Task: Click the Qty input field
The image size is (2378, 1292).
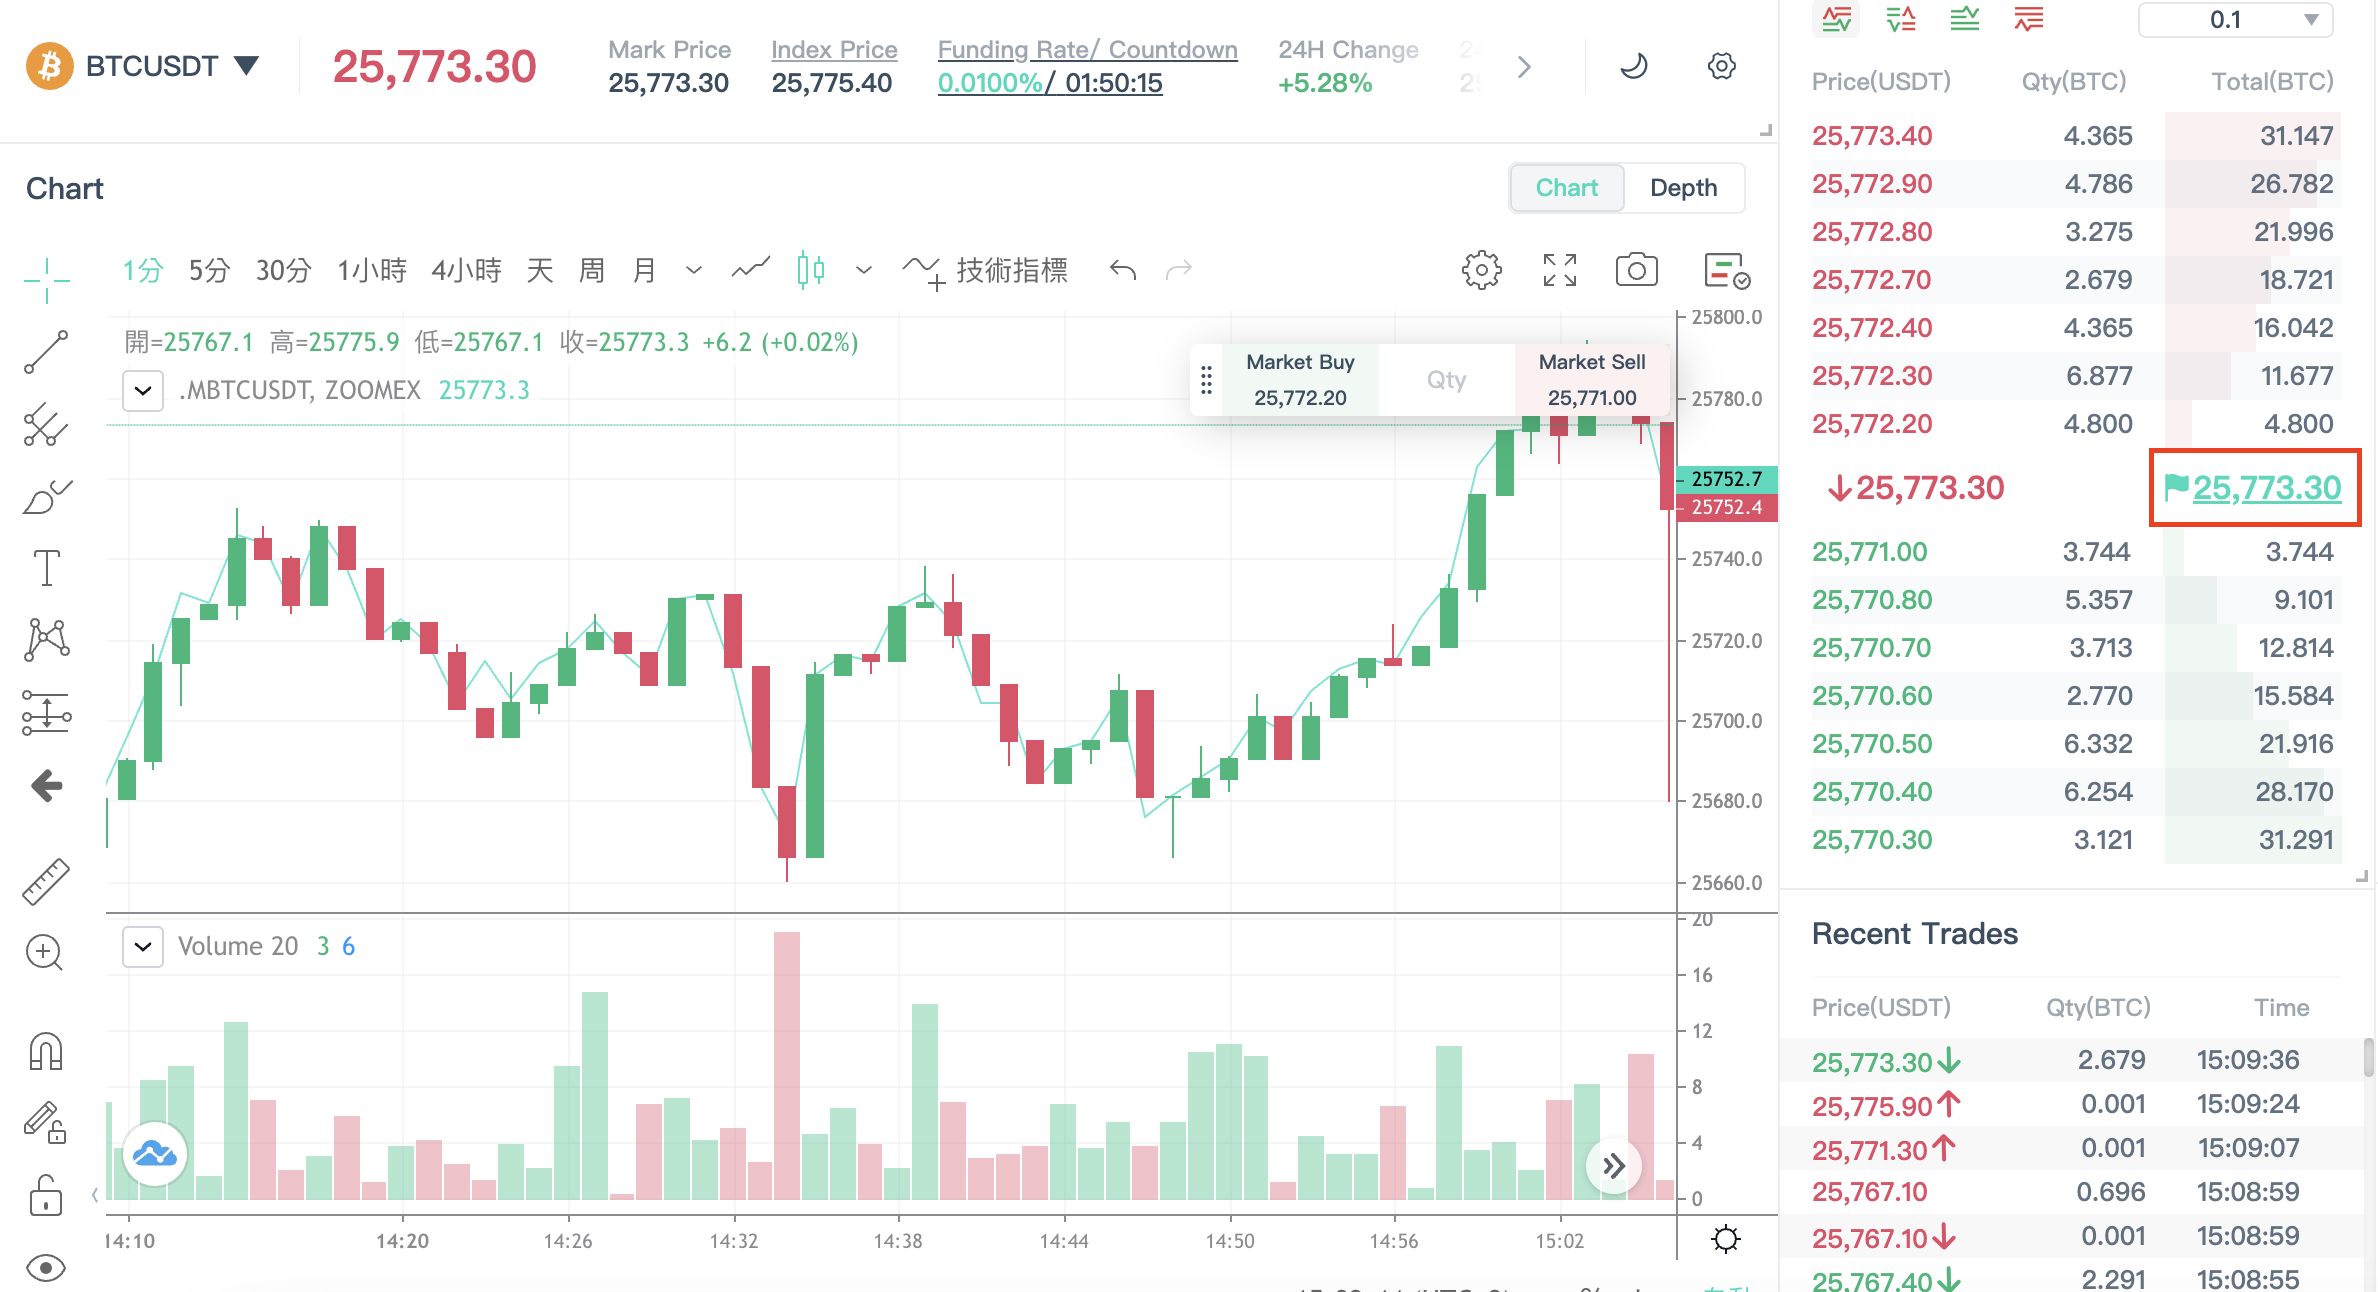Action: pyautogui.click(x=1446, y=380)
